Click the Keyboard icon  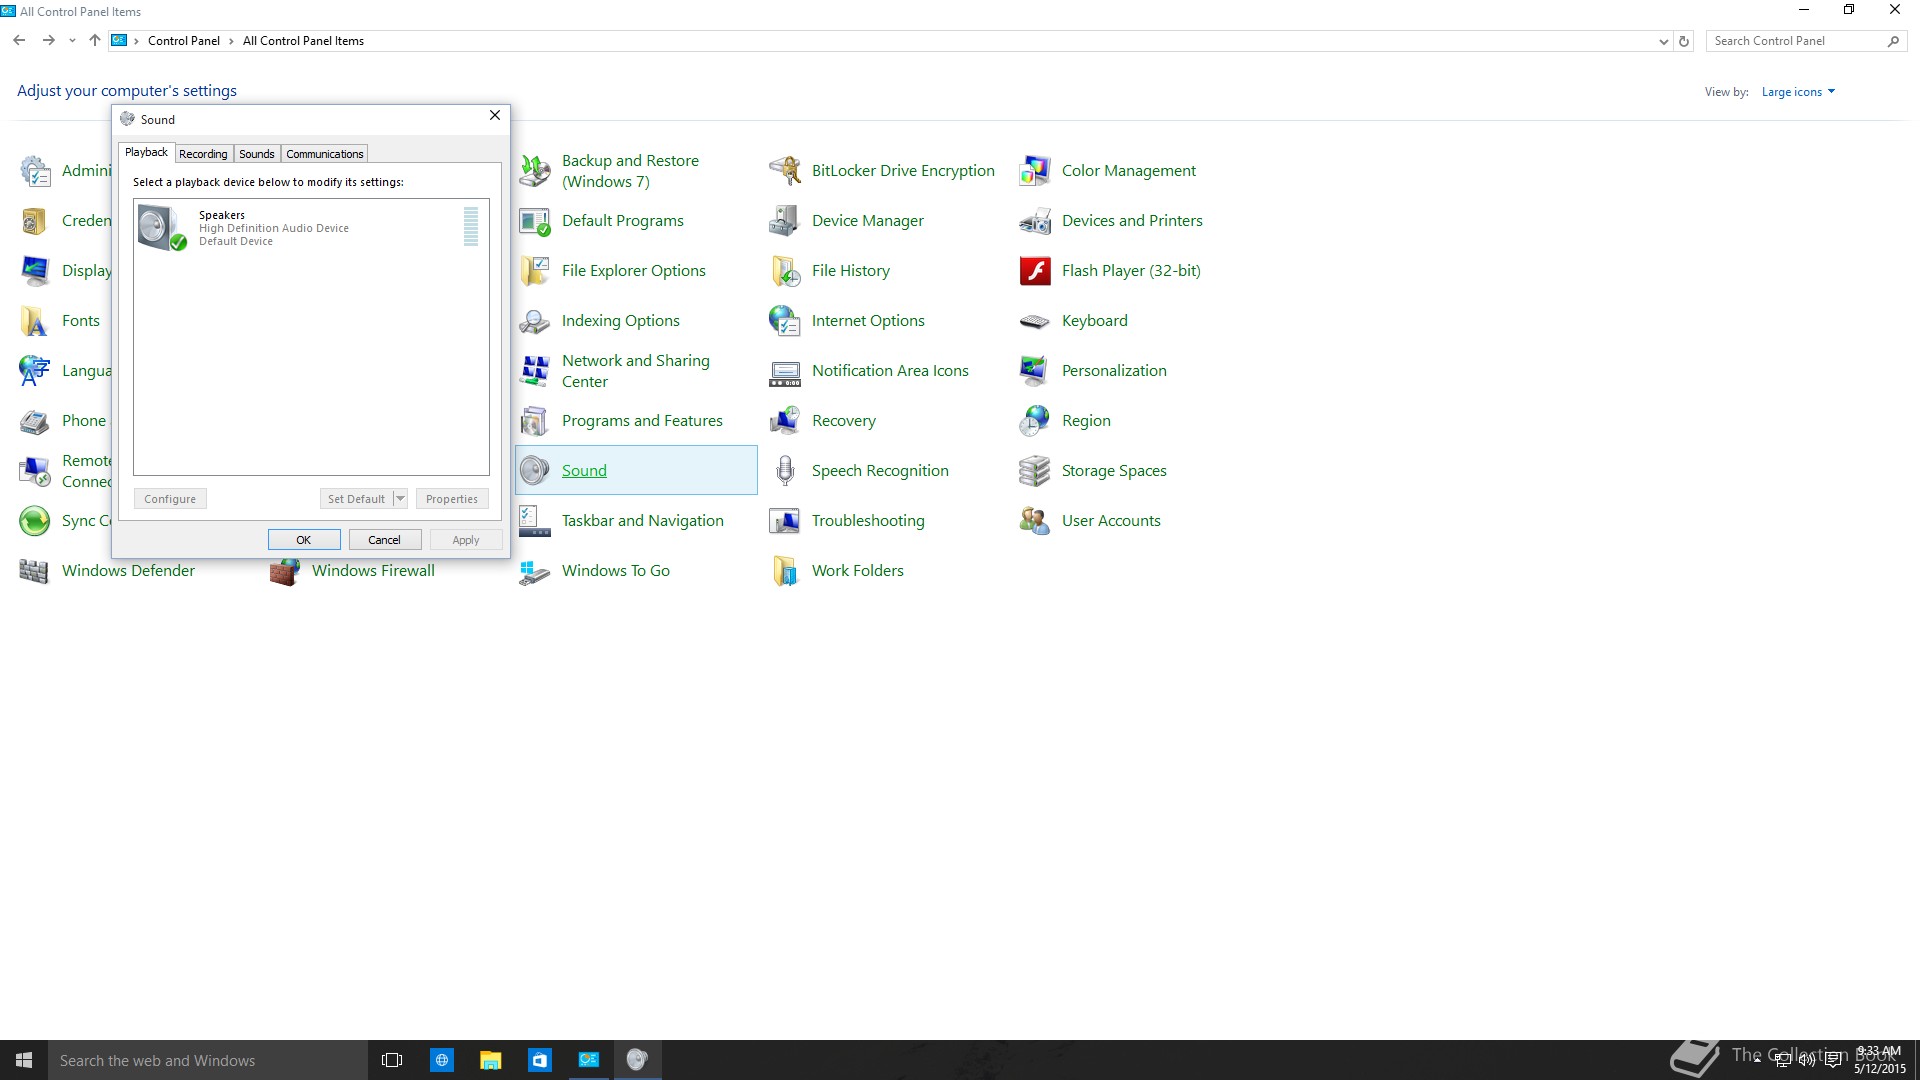1035,321
